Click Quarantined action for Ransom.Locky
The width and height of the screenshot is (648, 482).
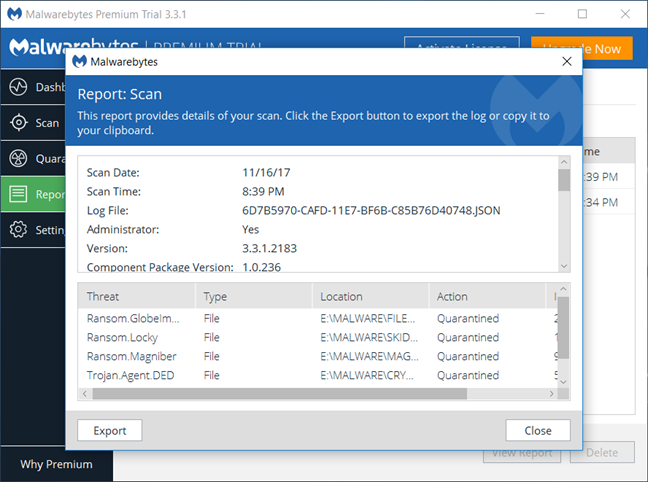(468, 337)
